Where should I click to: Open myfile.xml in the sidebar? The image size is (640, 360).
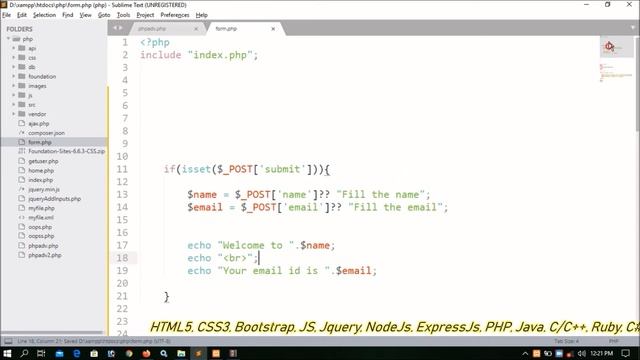[x=41, y=218]
